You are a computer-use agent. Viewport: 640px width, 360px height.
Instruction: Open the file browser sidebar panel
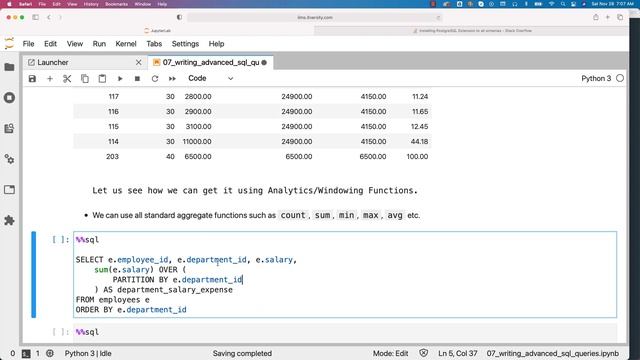[9, 67]
